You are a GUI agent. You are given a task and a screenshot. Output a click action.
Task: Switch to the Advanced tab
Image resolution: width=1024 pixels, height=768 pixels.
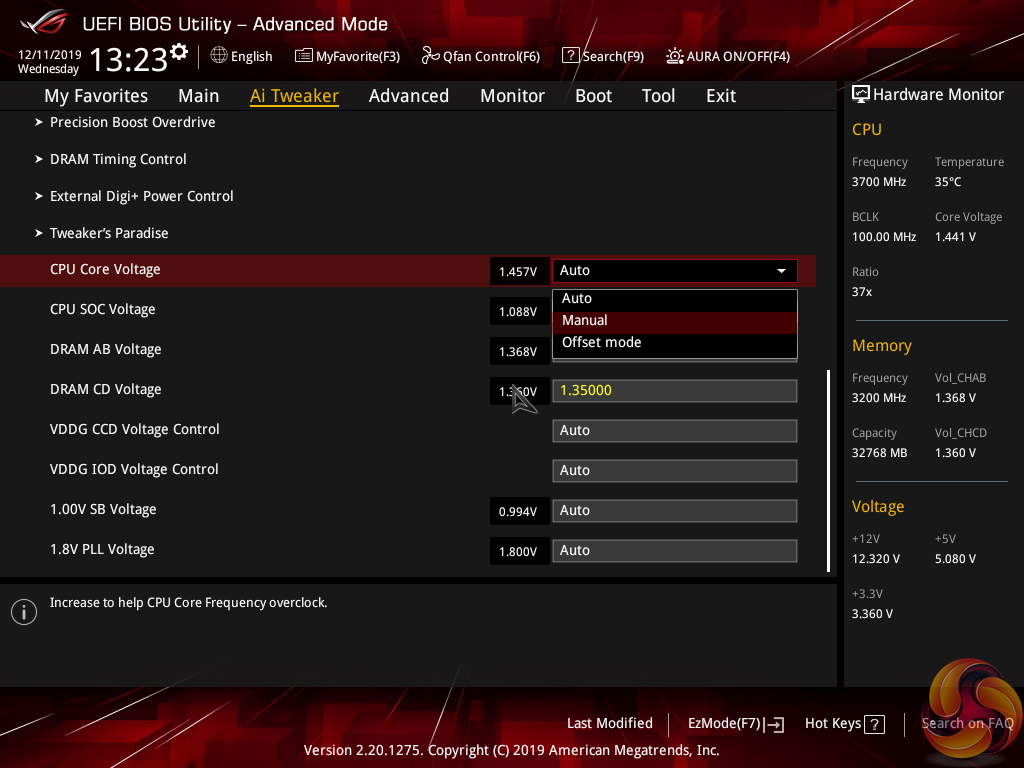408,96
